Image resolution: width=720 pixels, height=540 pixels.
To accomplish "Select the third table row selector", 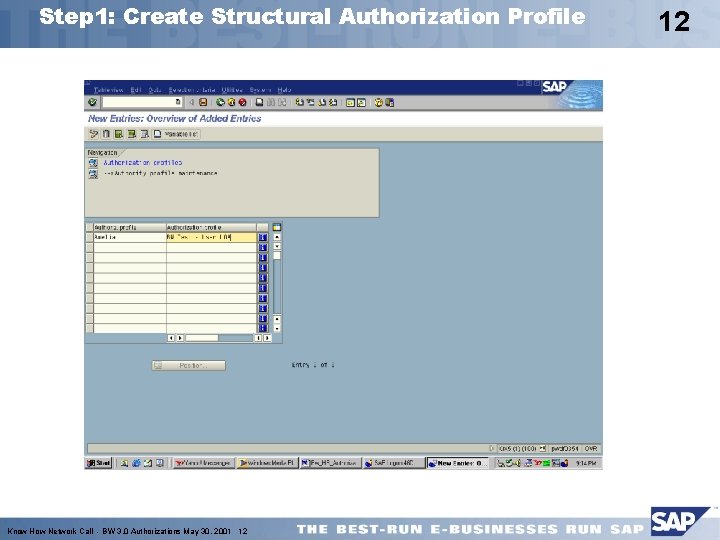I will coord(90,258).
